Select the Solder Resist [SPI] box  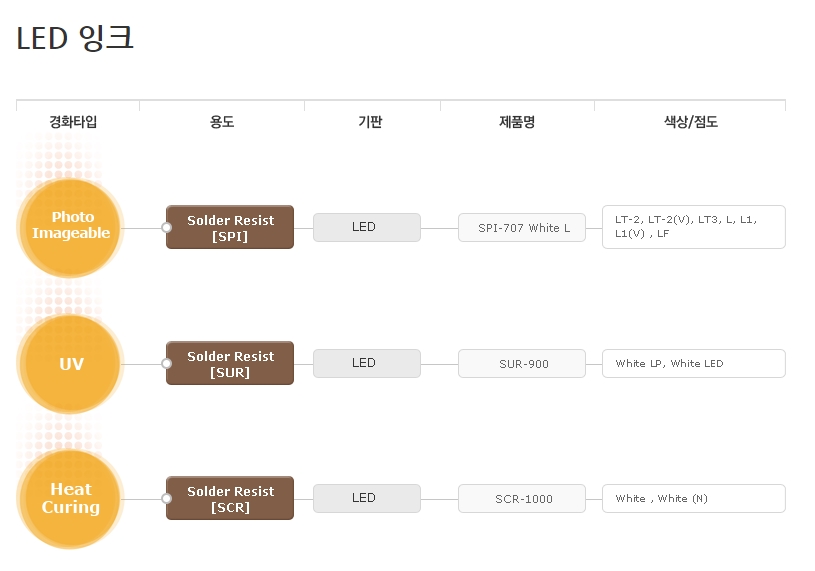[230, 227]
